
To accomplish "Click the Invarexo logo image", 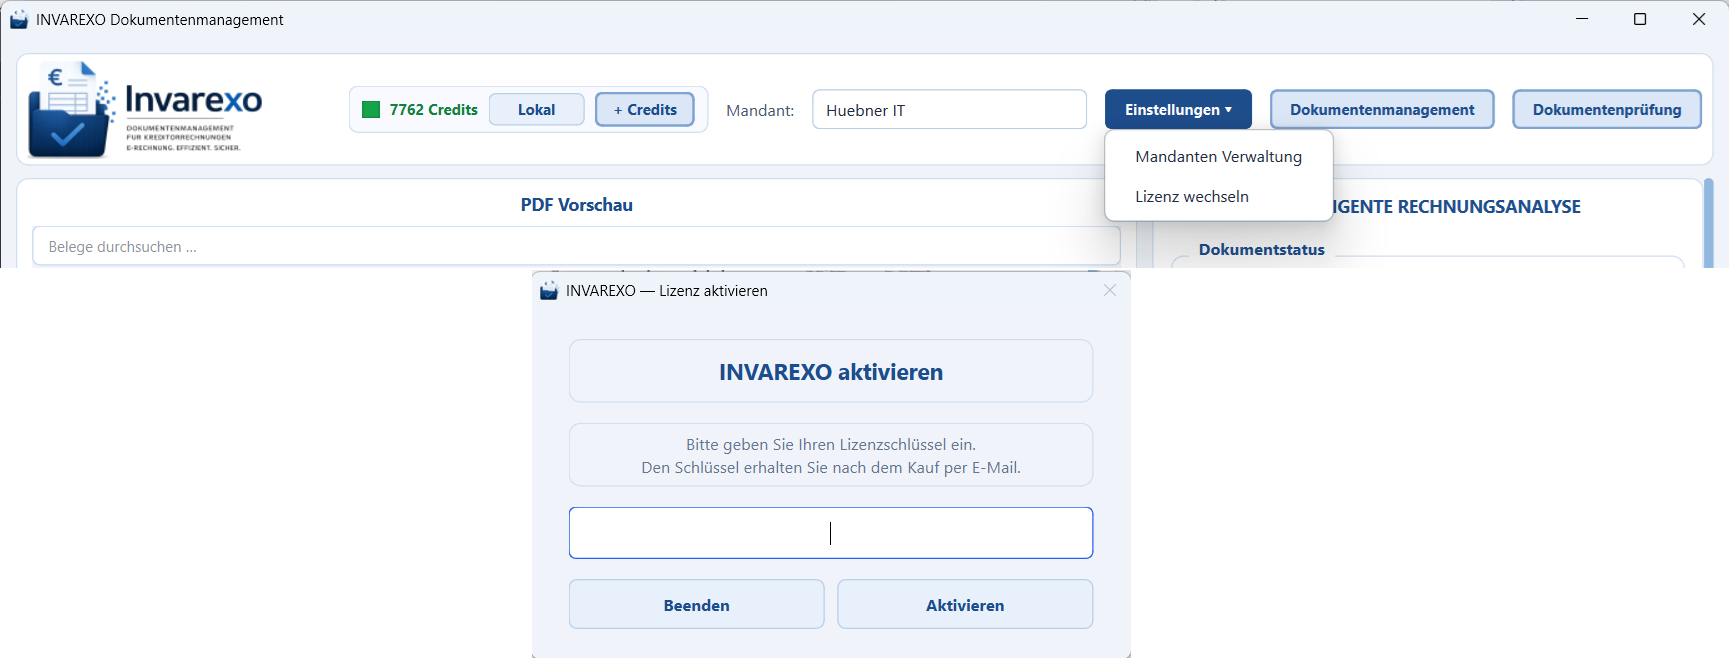I will 145,109.
